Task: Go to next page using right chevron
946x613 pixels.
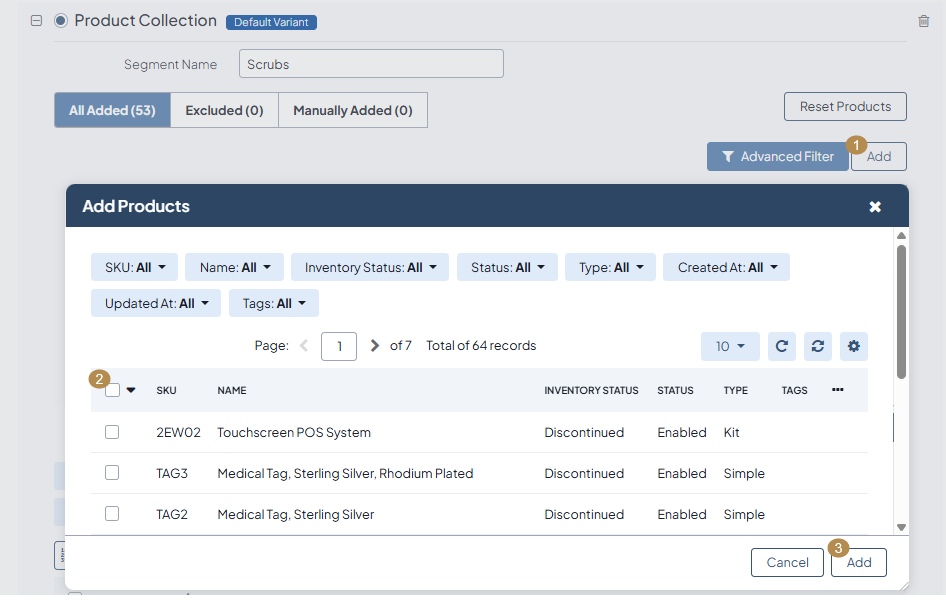Action: 375,346
